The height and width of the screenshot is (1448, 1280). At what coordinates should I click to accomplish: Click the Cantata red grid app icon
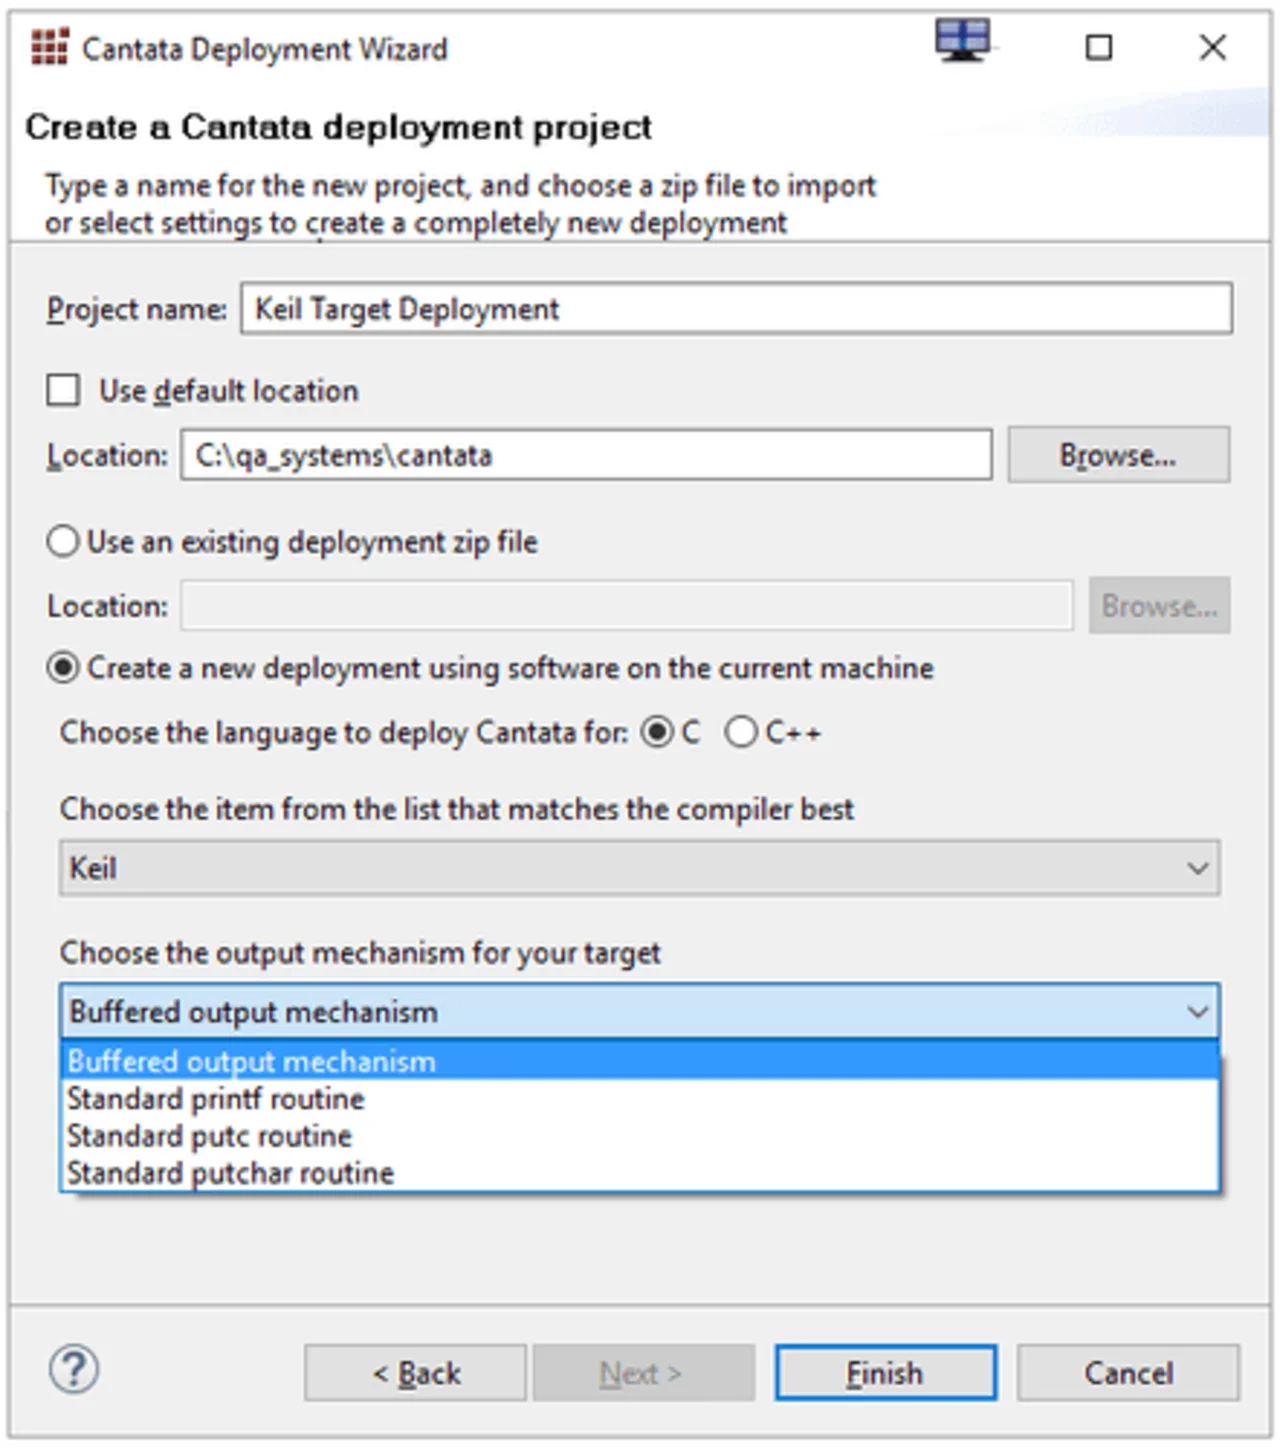(49, 47)
